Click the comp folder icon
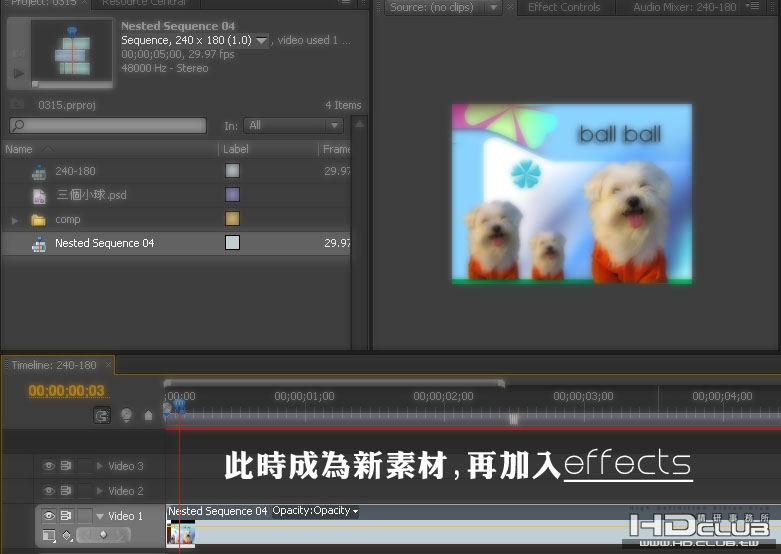This screenshot has height=554, width=781. [x=38, y=220]
